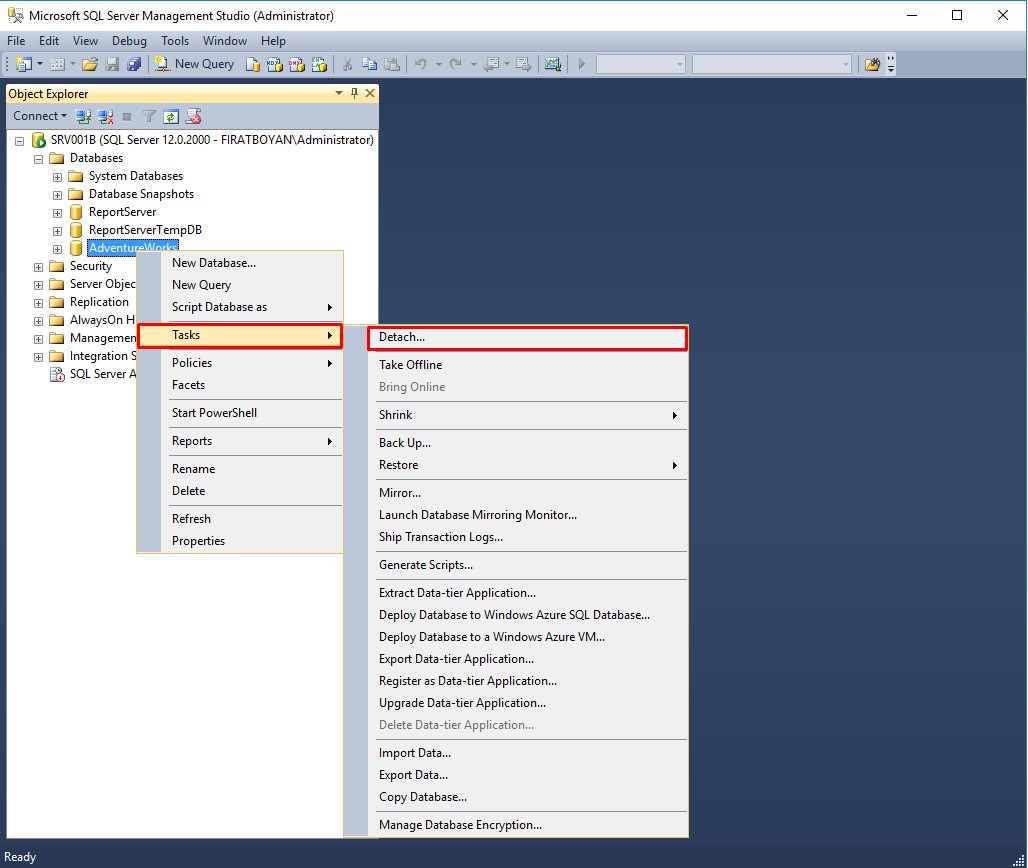Open the Shrink submenu
The width and height of the screenshot is (1028, 868).
tap(528, 415)
